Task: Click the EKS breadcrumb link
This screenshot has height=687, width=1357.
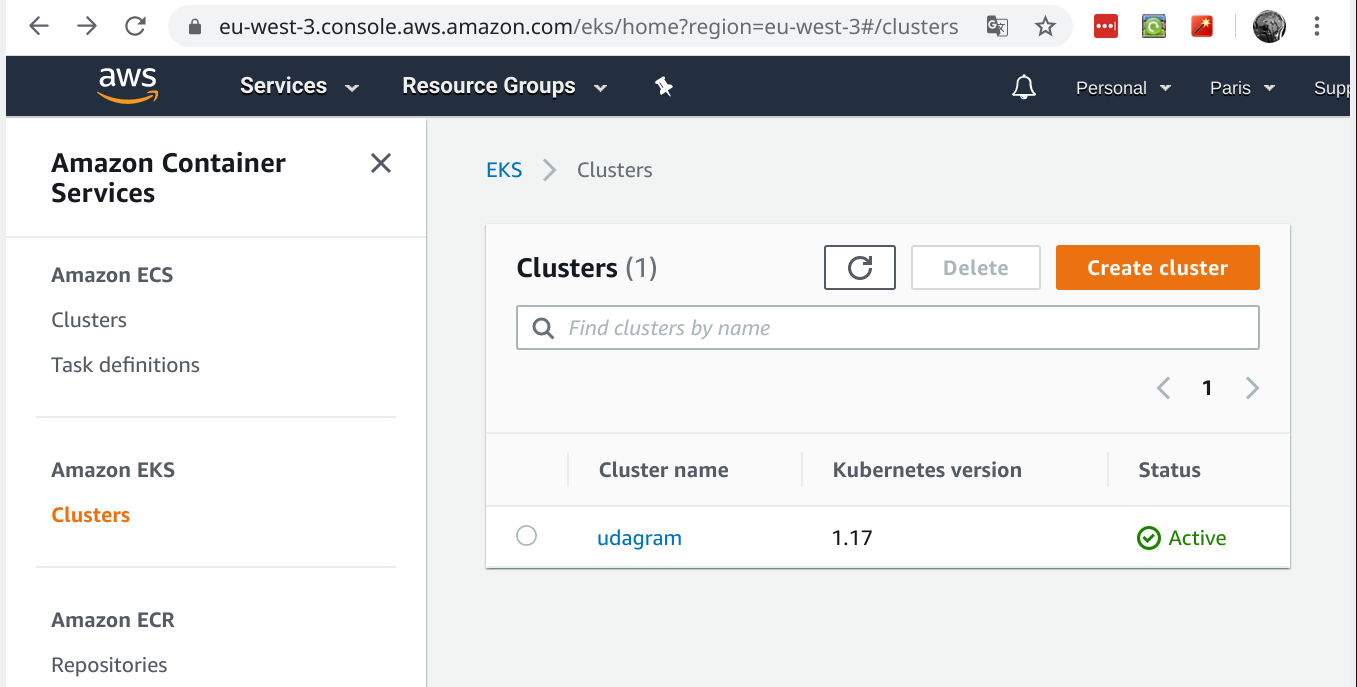Action: point(504,170)
